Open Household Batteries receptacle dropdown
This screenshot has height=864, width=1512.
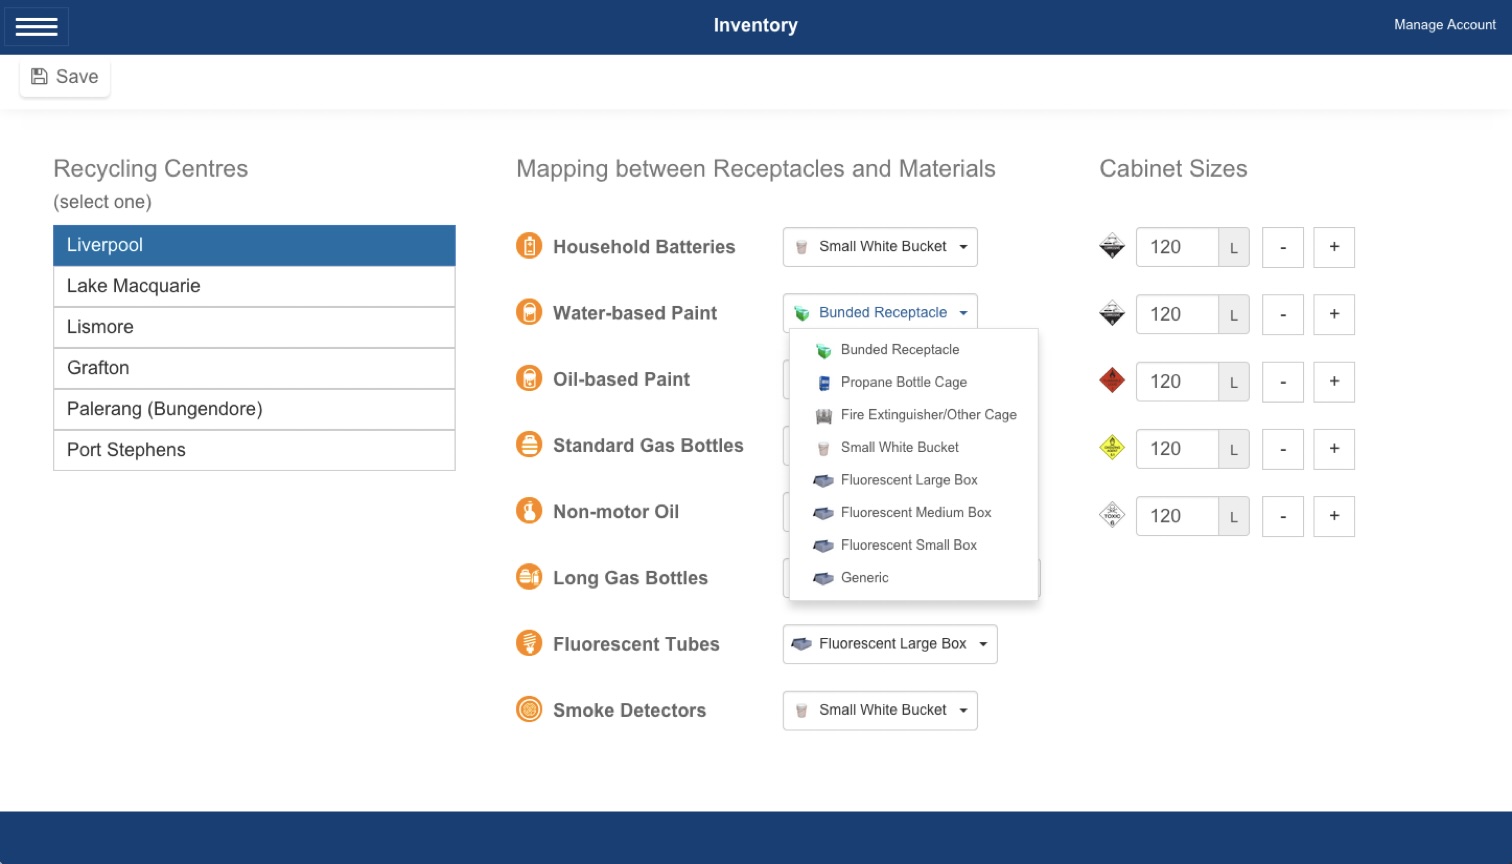point(880,247)
